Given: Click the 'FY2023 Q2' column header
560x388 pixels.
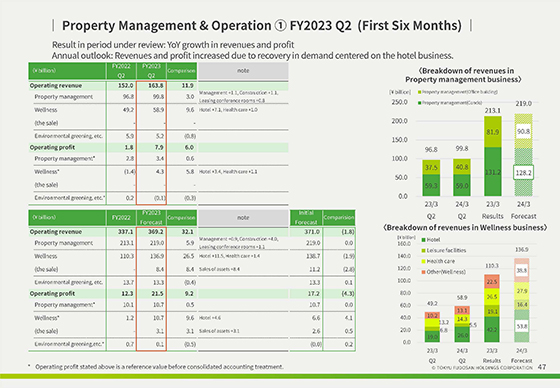Looking at the screenshot, I should pyautogui.click(x=151, y=71).
